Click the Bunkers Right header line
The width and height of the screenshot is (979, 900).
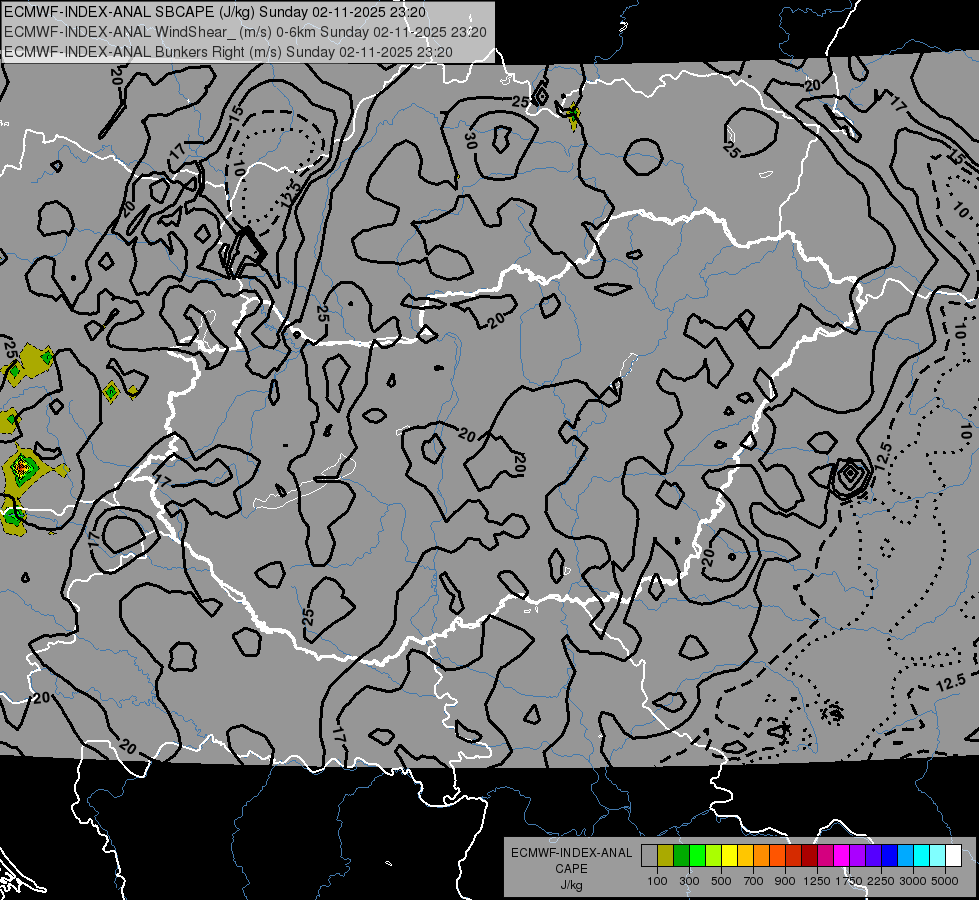(x=229, y=52)
